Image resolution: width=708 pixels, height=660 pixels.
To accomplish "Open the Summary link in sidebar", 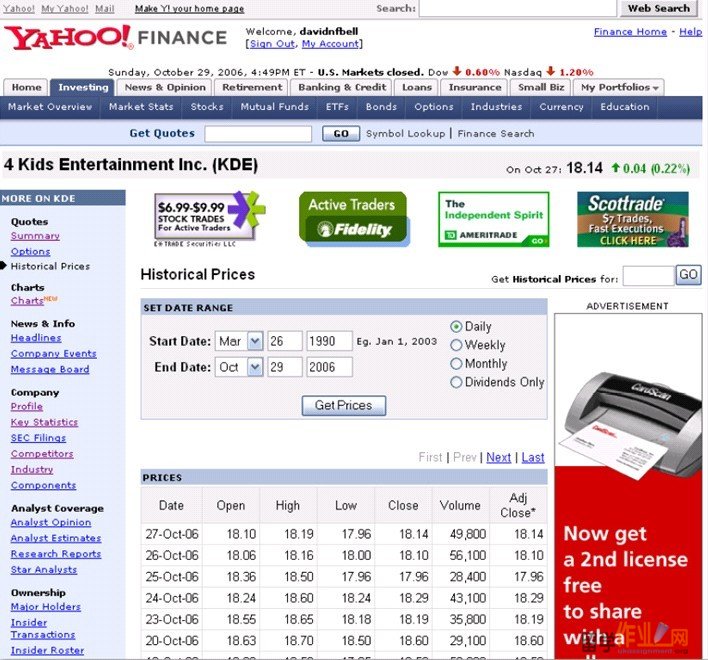I will tap(35, 236).
